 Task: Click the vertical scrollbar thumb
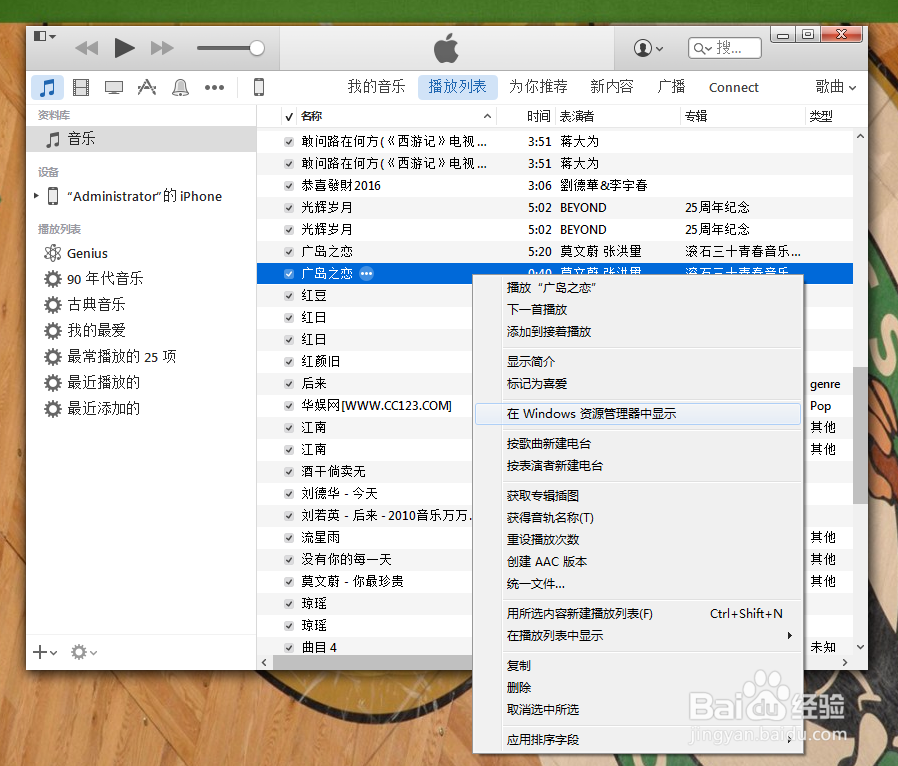(860, 435)
